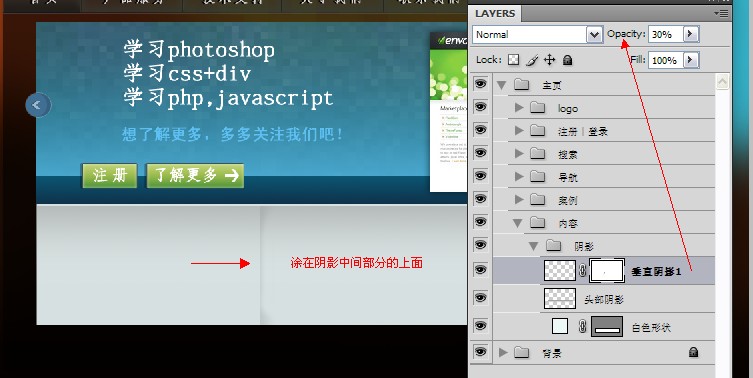
Task: Expand the 搜索 group
Action: tap(519, 154)
